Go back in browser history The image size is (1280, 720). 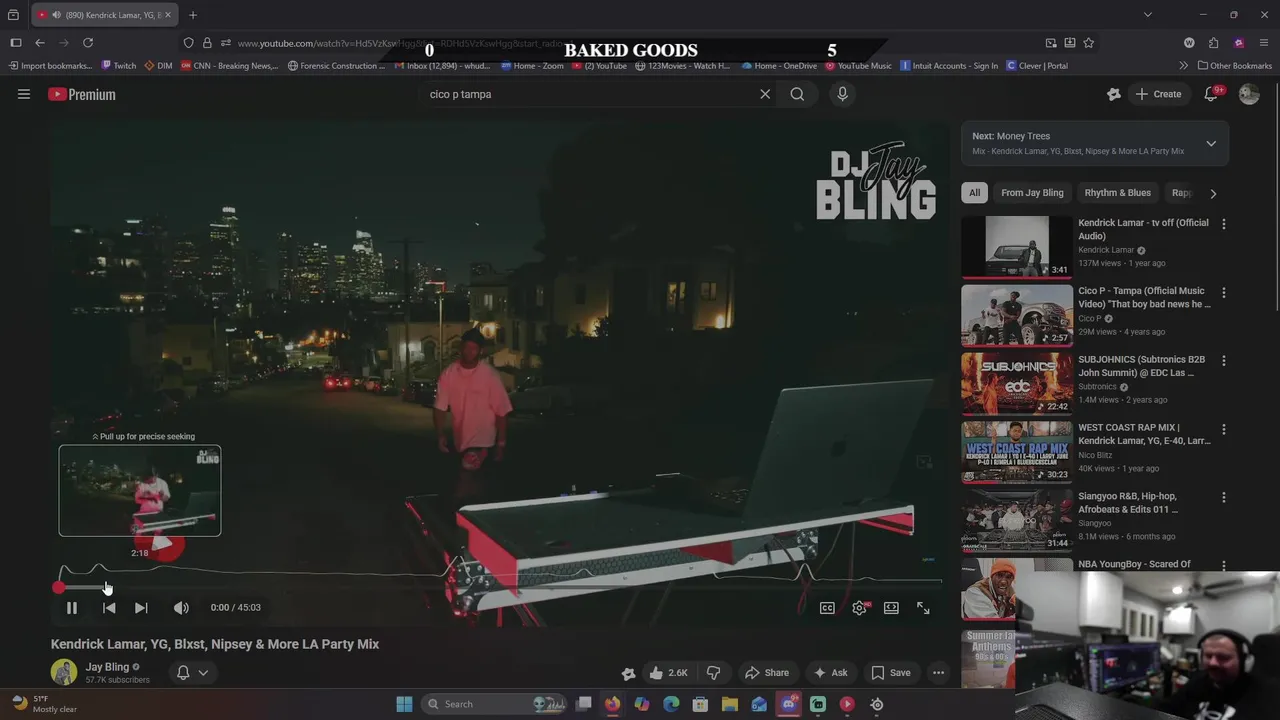[39, 43]
